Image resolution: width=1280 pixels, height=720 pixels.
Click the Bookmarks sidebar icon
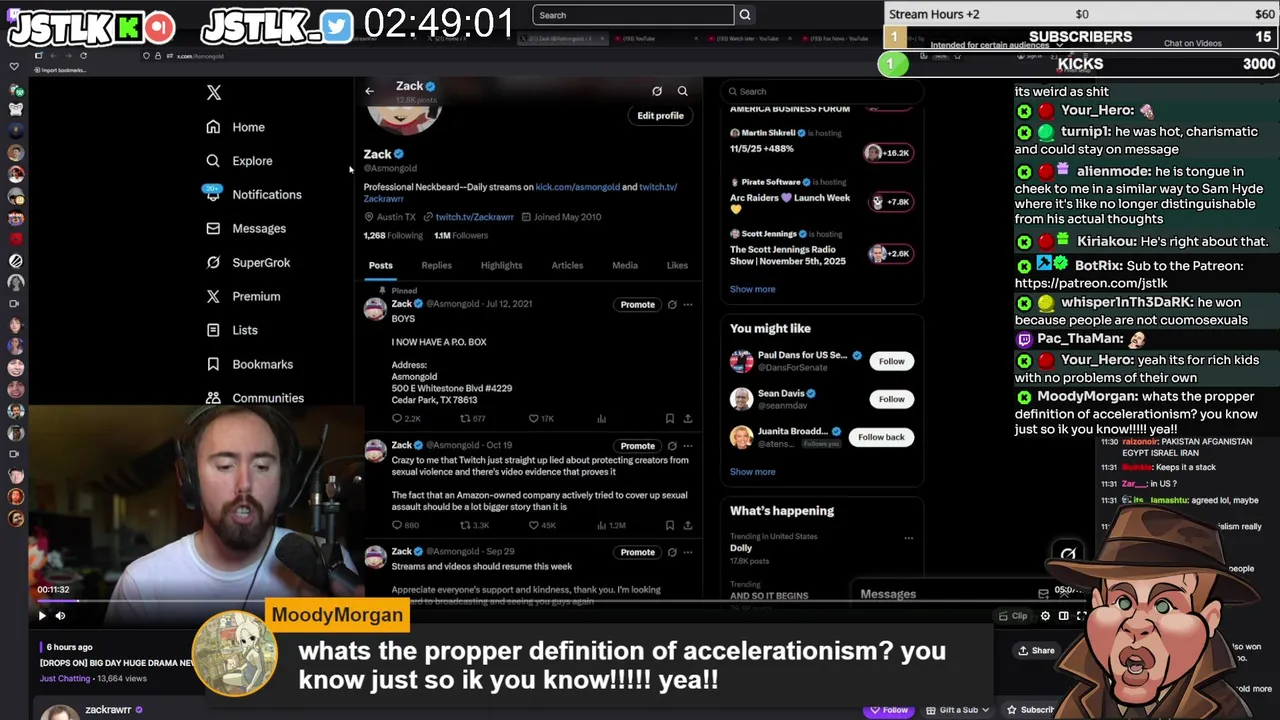point(213,364)
